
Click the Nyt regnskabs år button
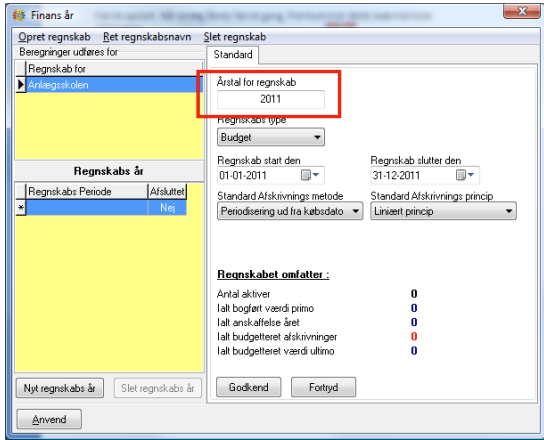pyautogui.click(x=60, y=388)
